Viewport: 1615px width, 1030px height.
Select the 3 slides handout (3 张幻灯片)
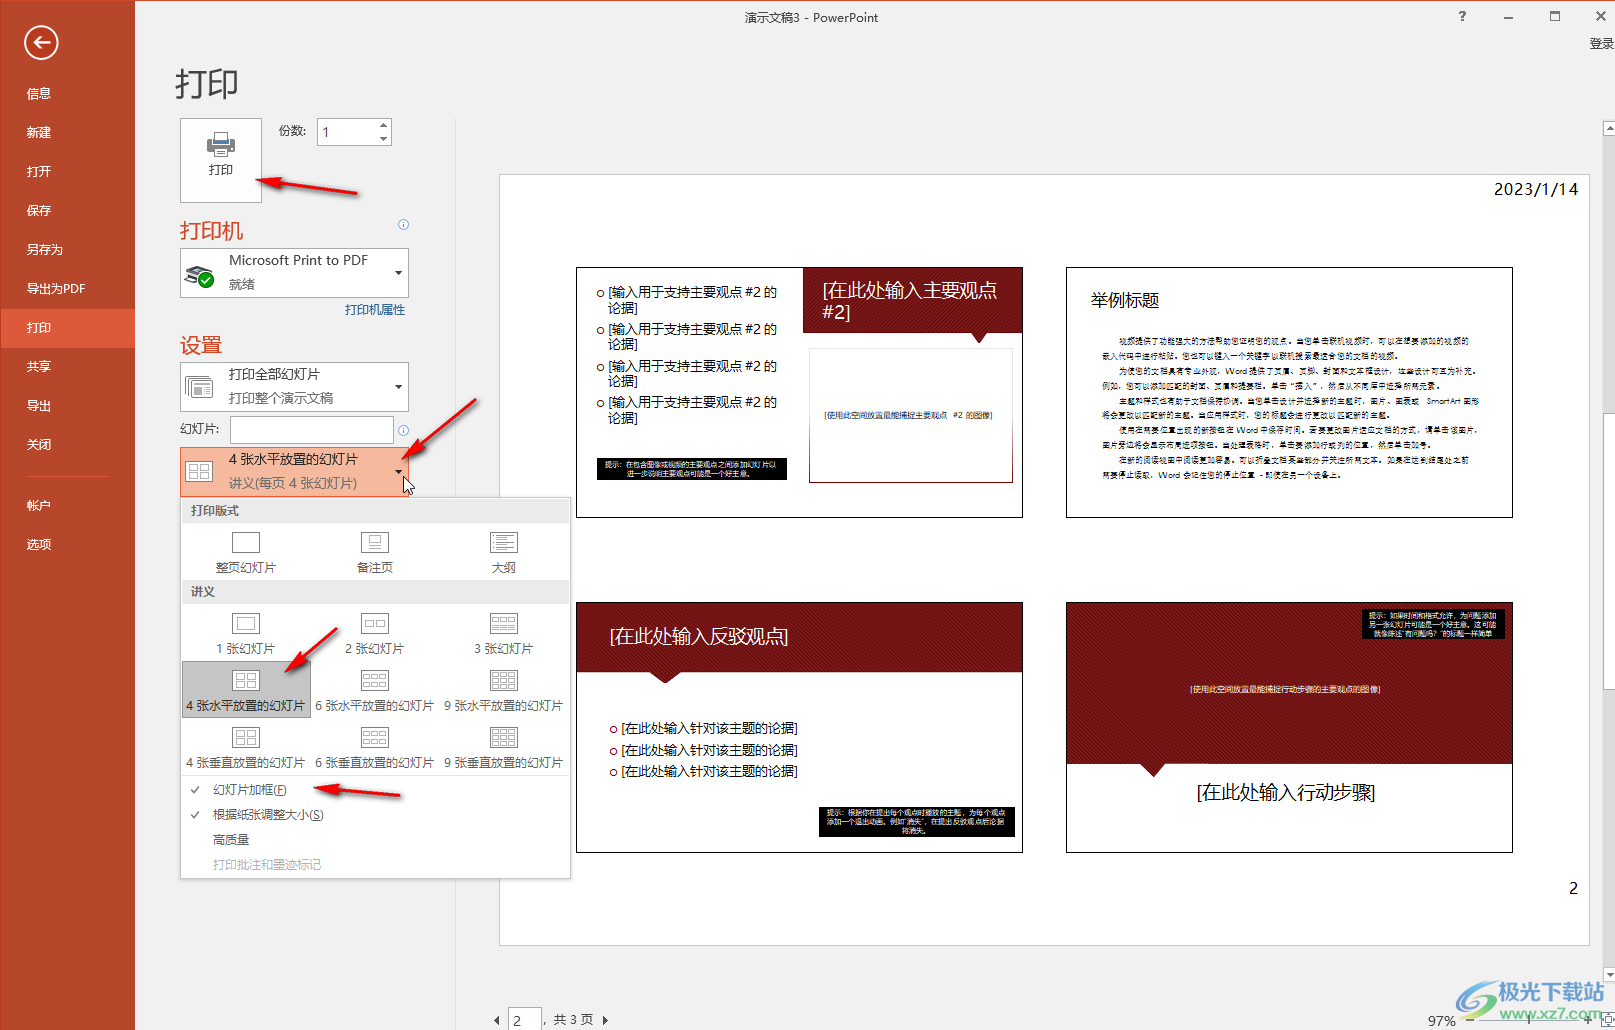point(504,634)
